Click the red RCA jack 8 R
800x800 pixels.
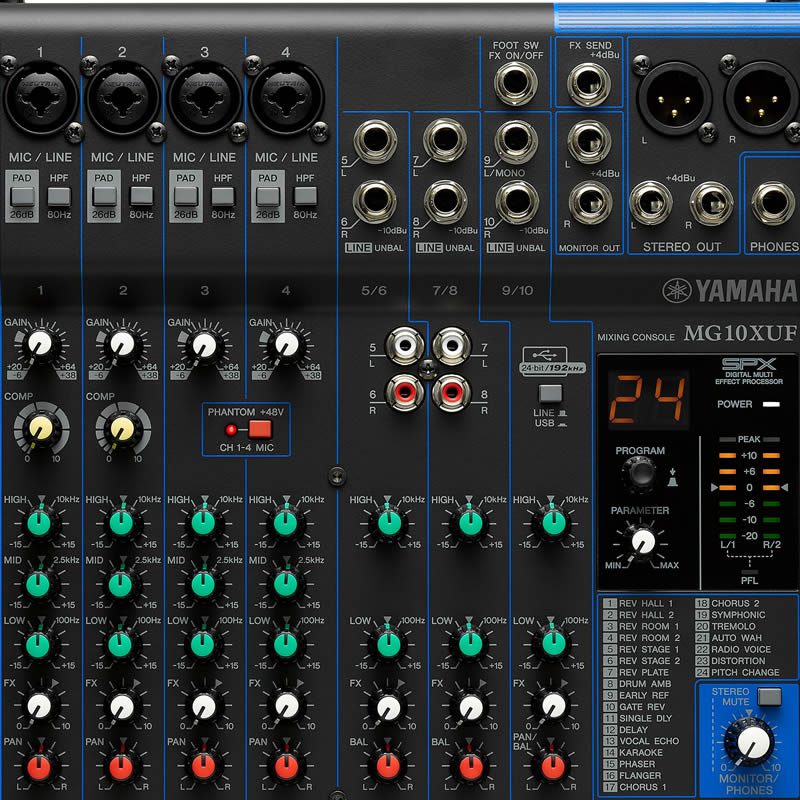[x=452, y=392]
